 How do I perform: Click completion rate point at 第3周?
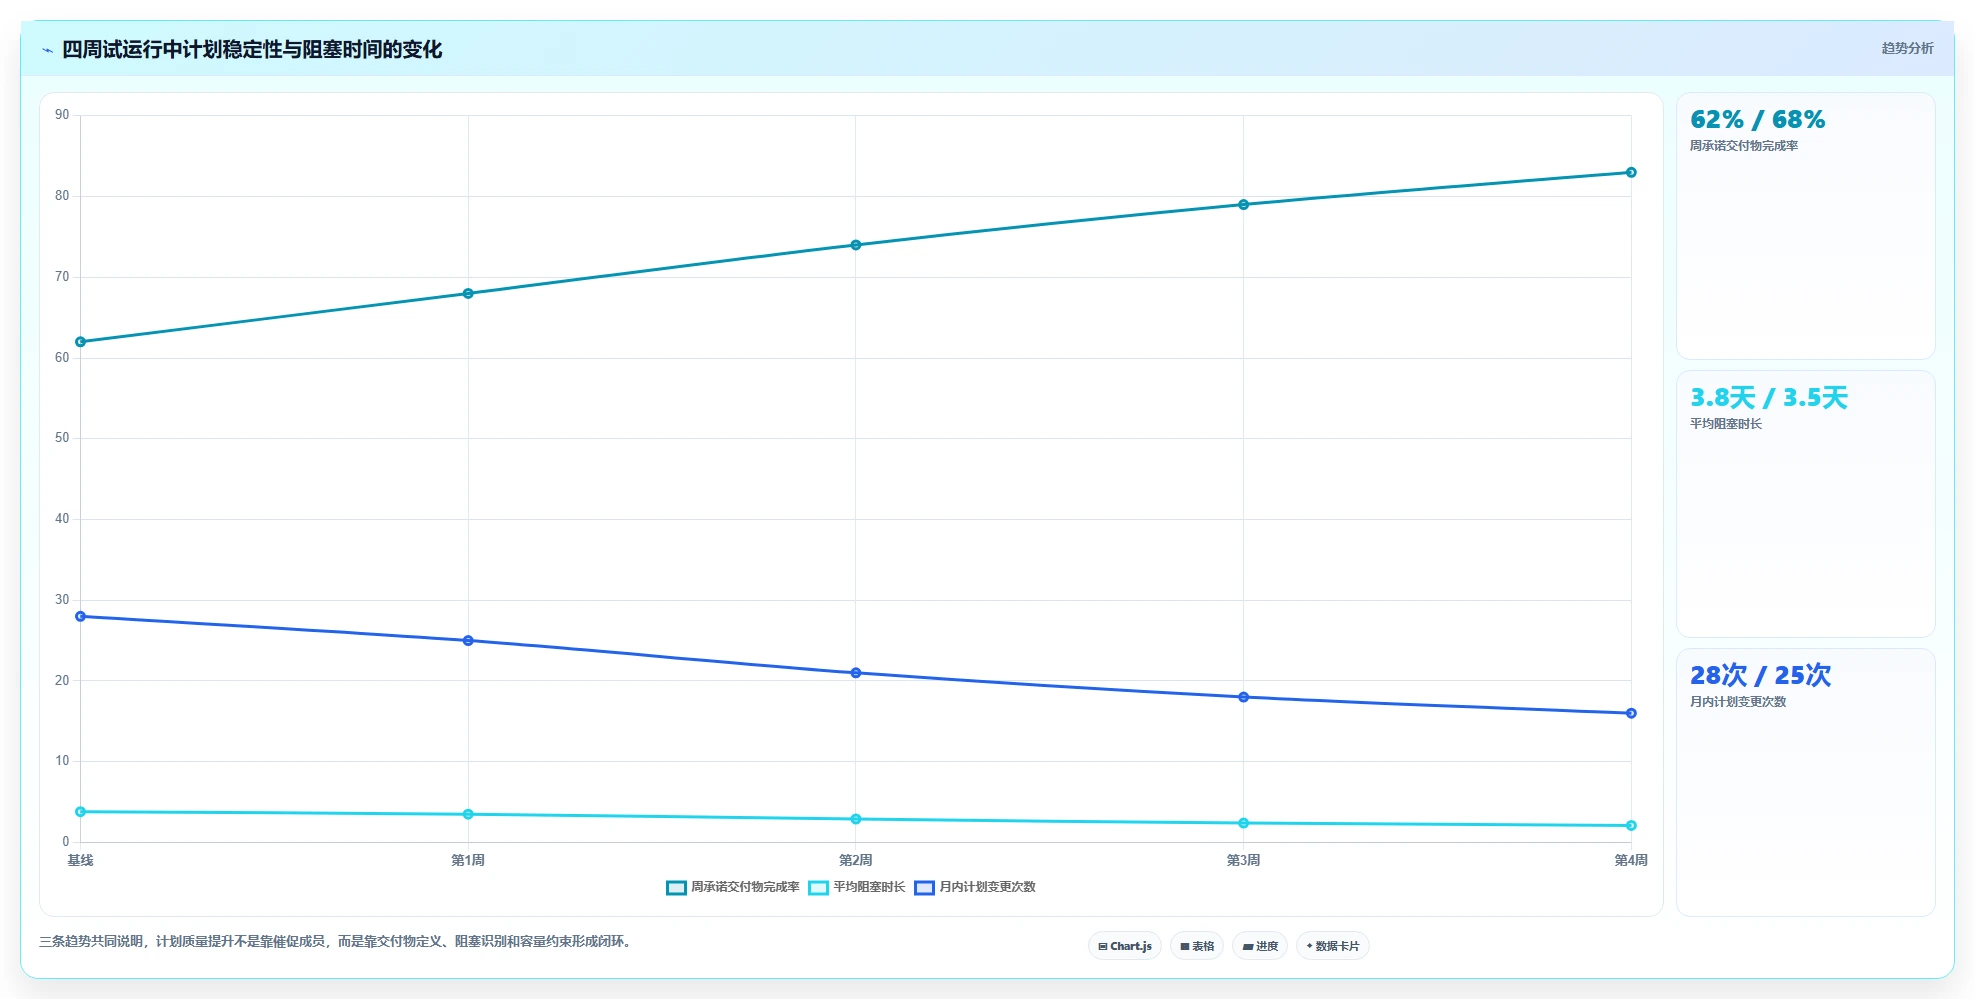pyautogui.click(x=1244, y=205)
